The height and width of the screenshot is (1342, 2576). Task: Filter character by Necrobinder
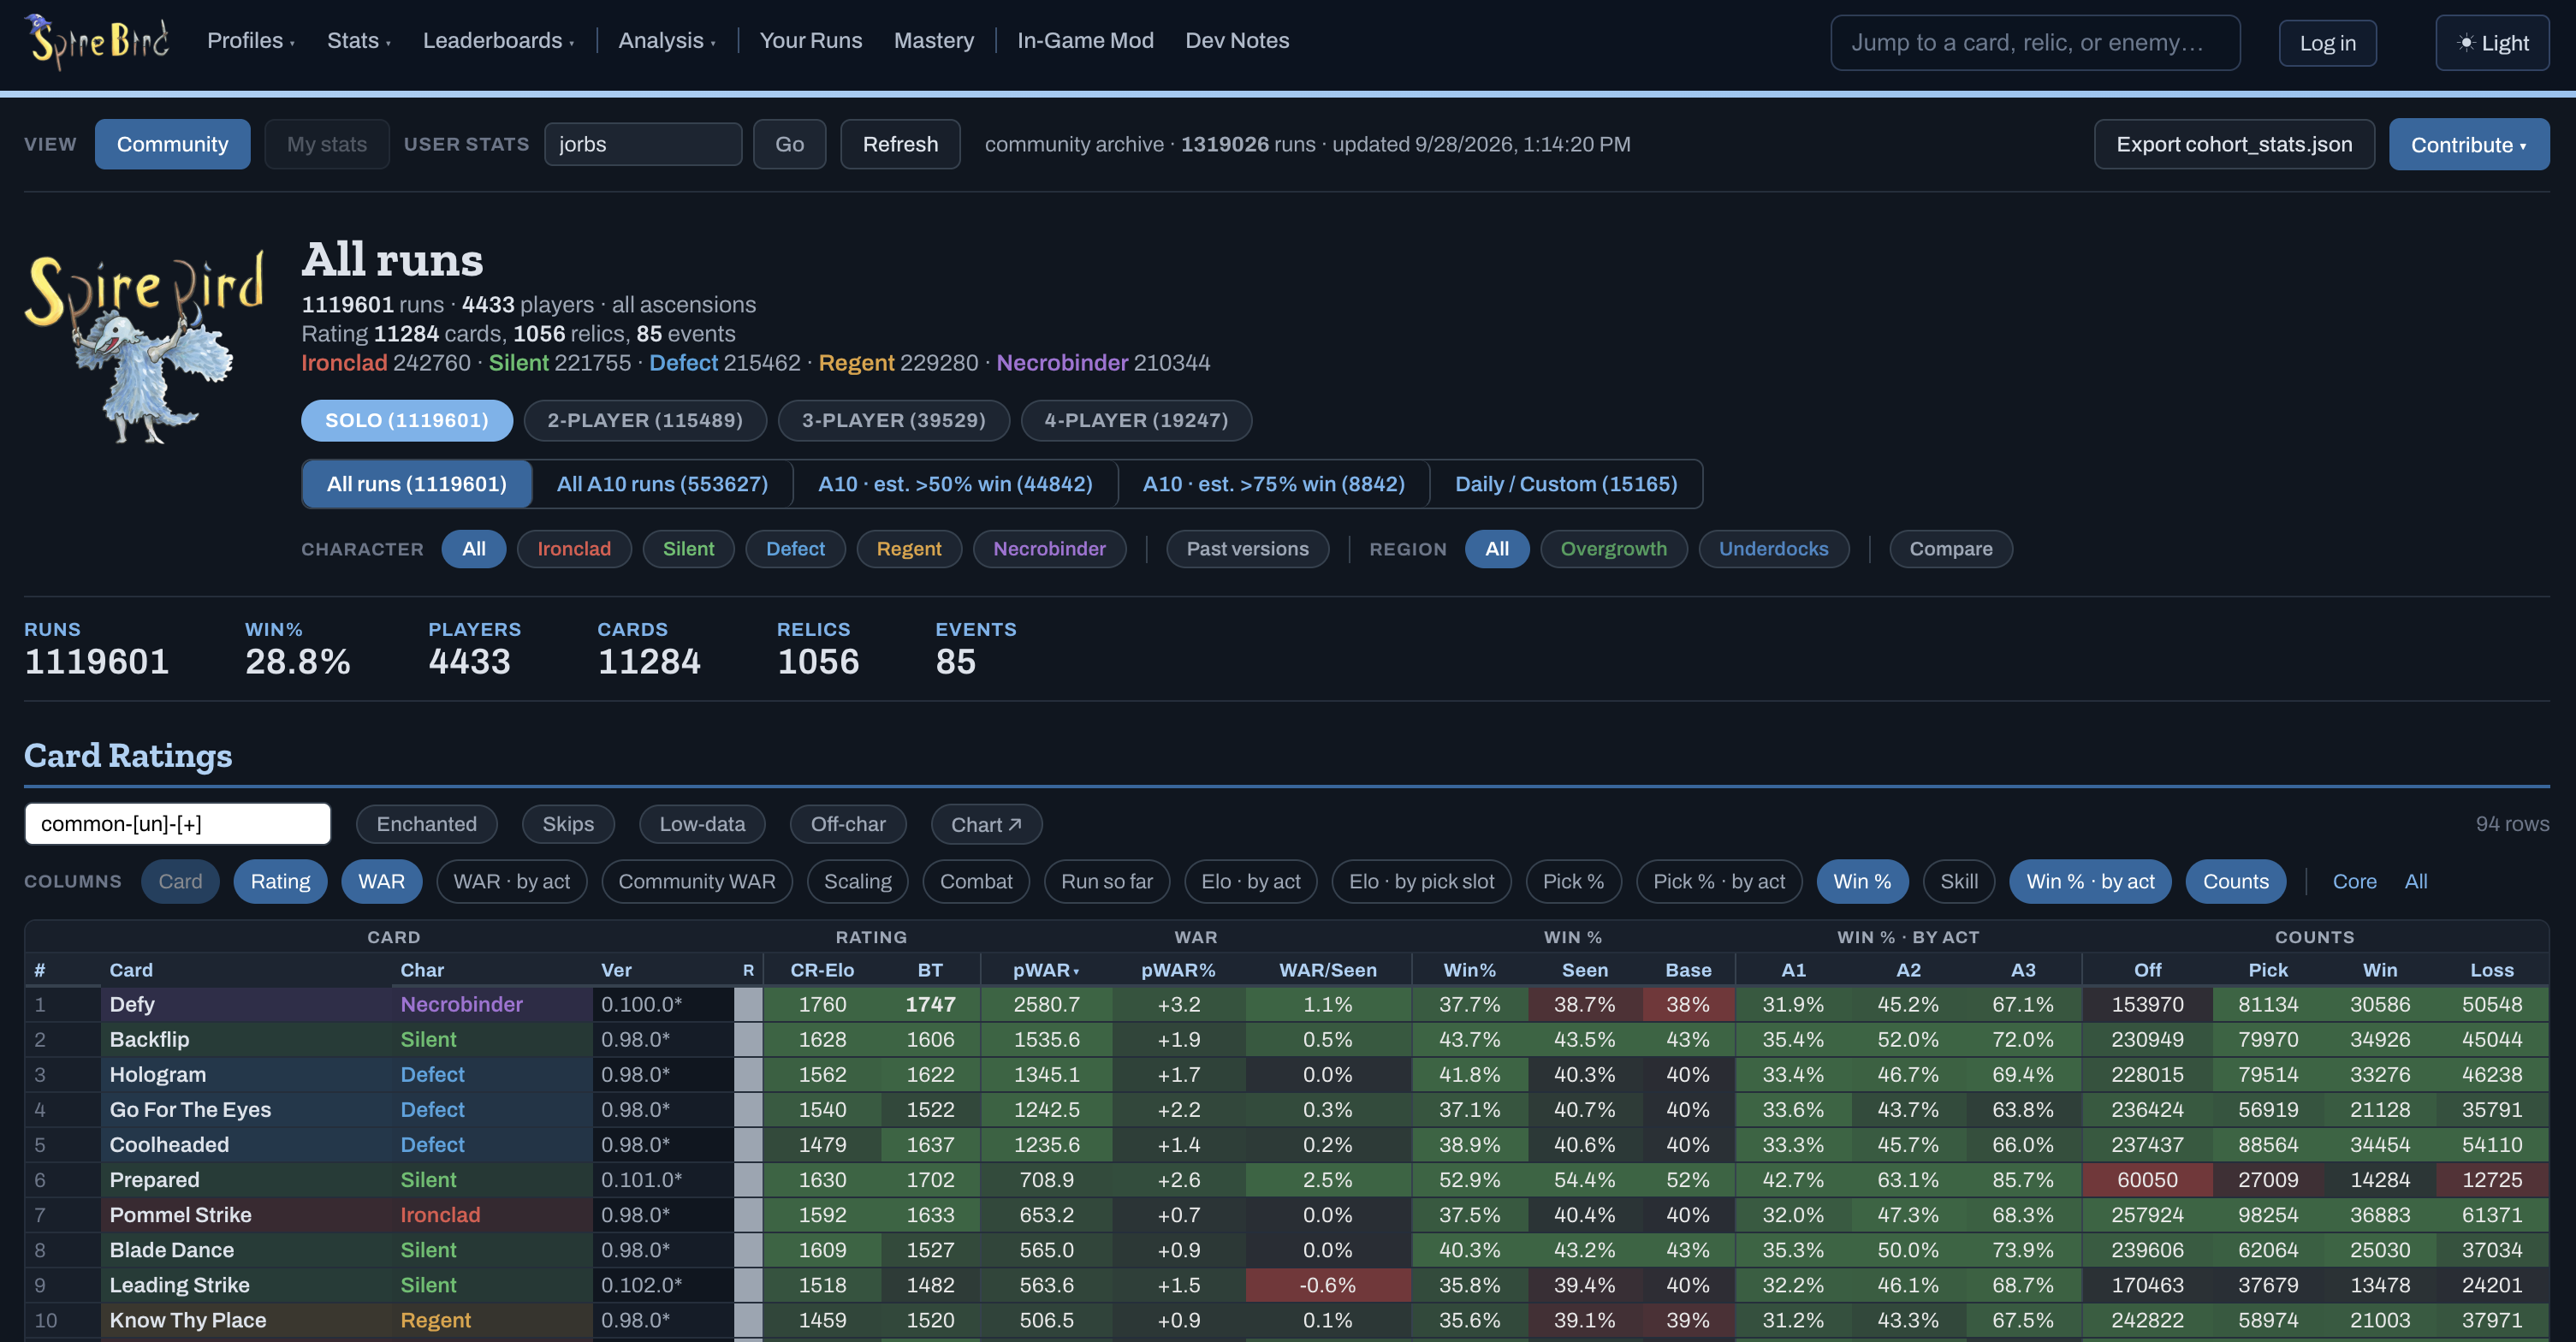[x=1049, y=549]
